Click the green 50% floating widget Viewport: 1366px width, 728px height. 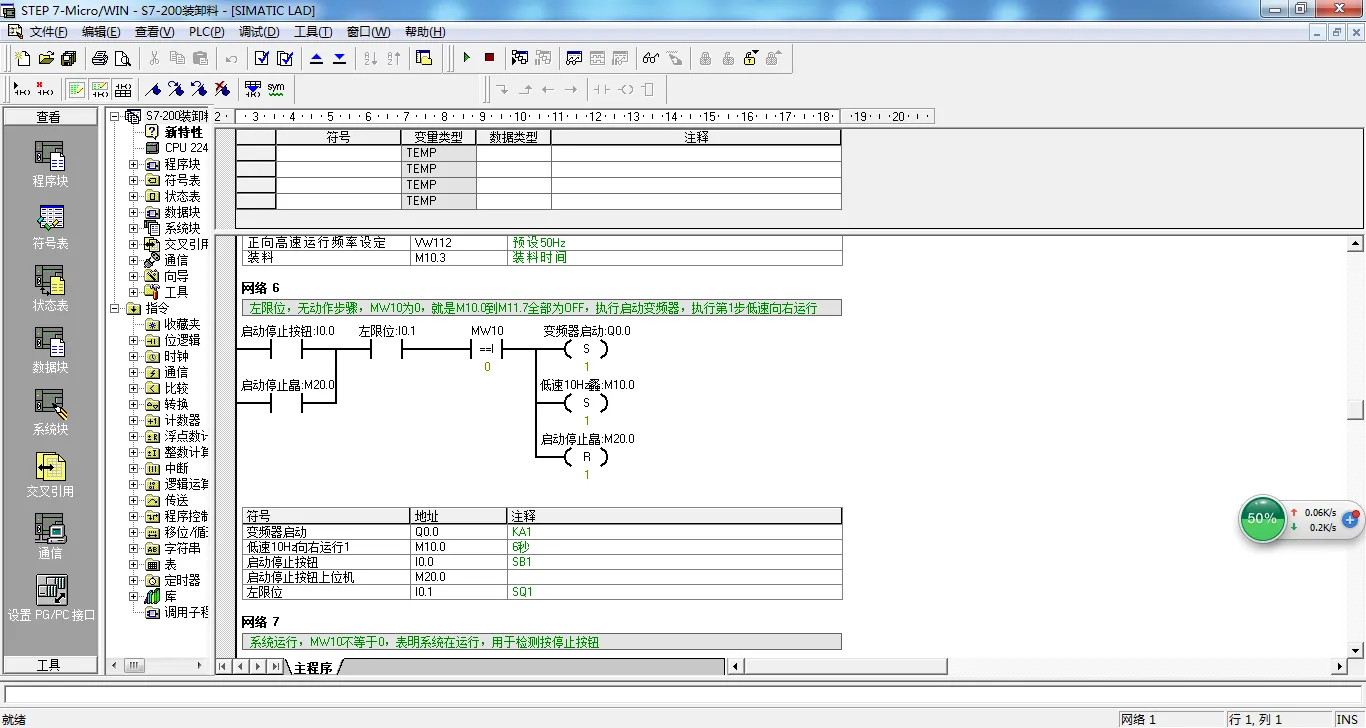1262,518
